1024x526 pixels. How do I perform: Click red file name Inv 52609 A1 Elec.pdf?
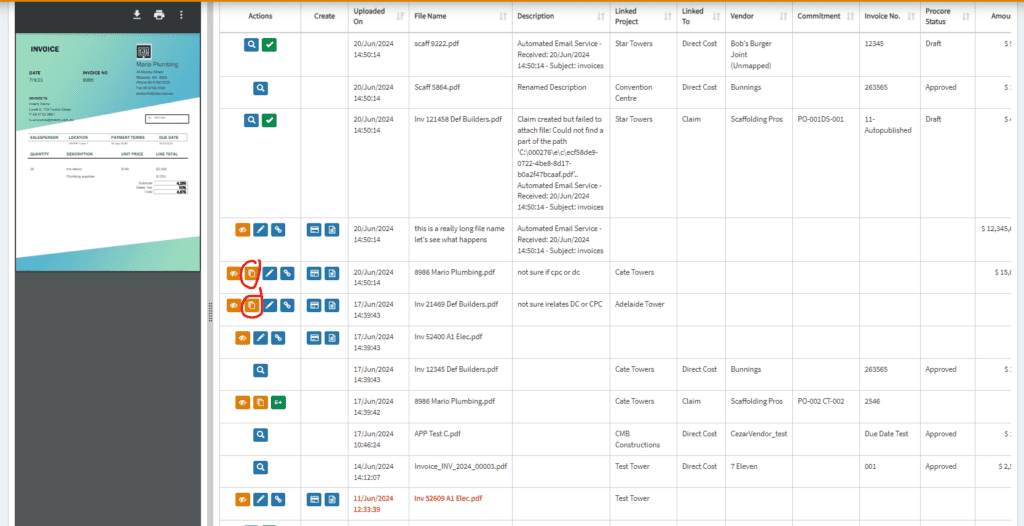447,498
